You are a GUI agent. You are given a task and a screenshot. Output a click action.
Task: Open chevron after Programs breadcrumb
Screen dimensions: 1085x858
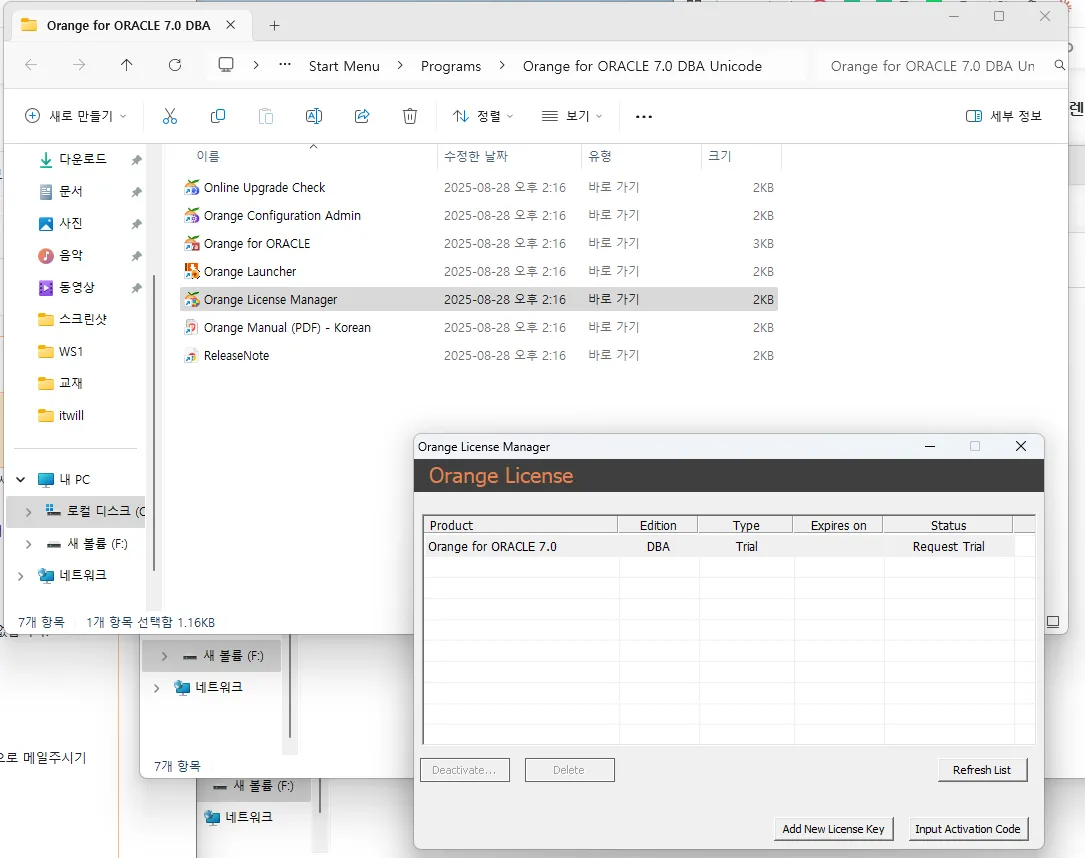(x=502, y=65)
